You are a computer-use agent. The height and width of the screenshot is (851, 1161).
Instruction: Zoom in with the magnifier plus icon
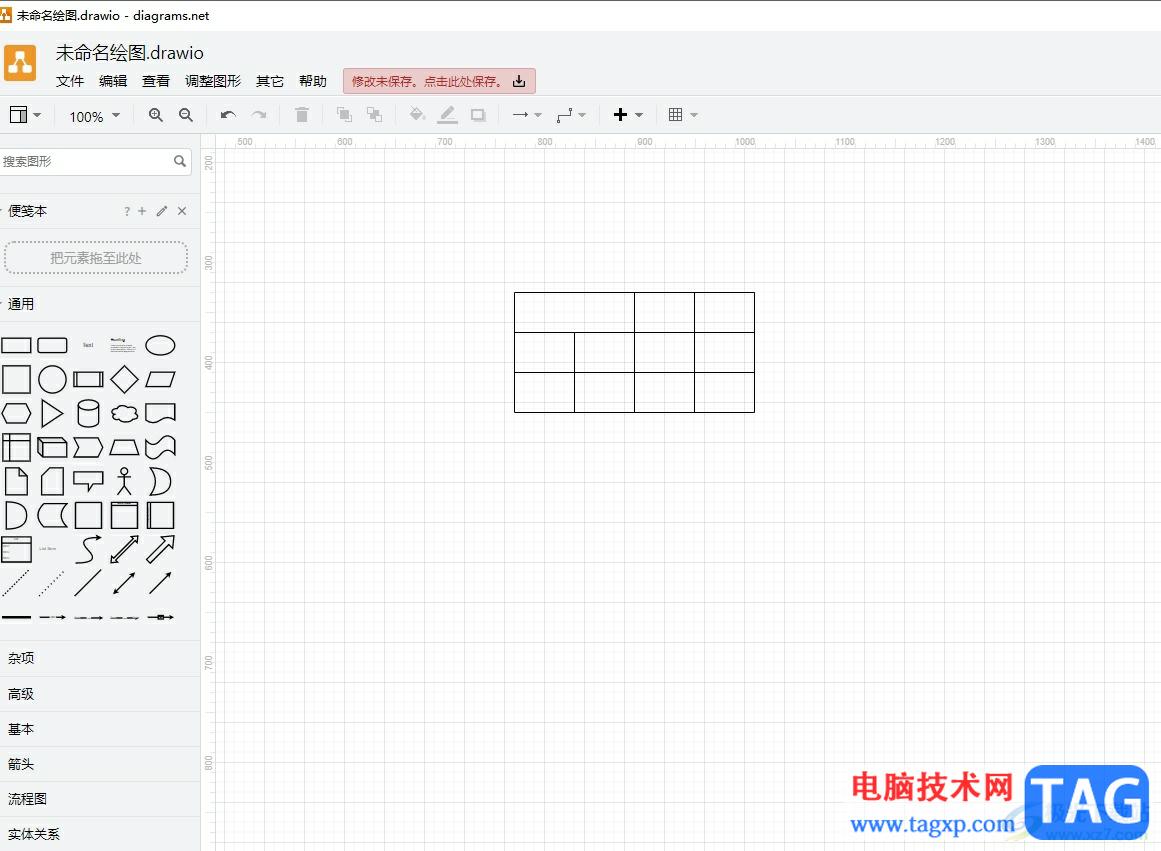(155, 115)
